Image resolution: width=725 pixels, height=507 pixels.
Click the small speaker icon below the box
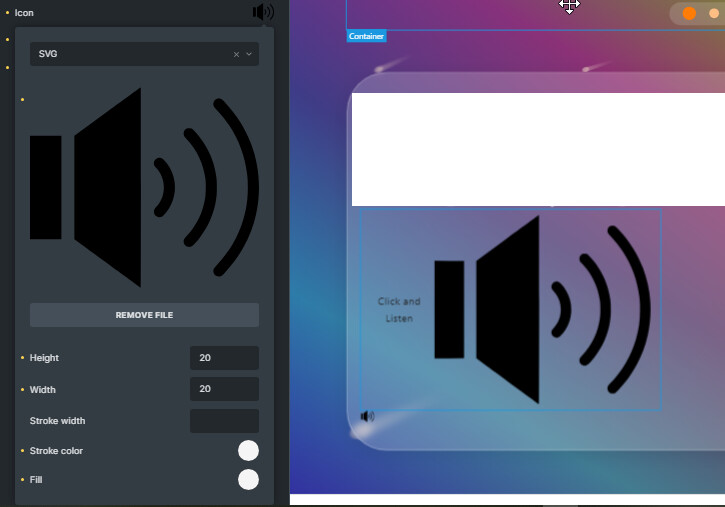[x=368, y=416]
